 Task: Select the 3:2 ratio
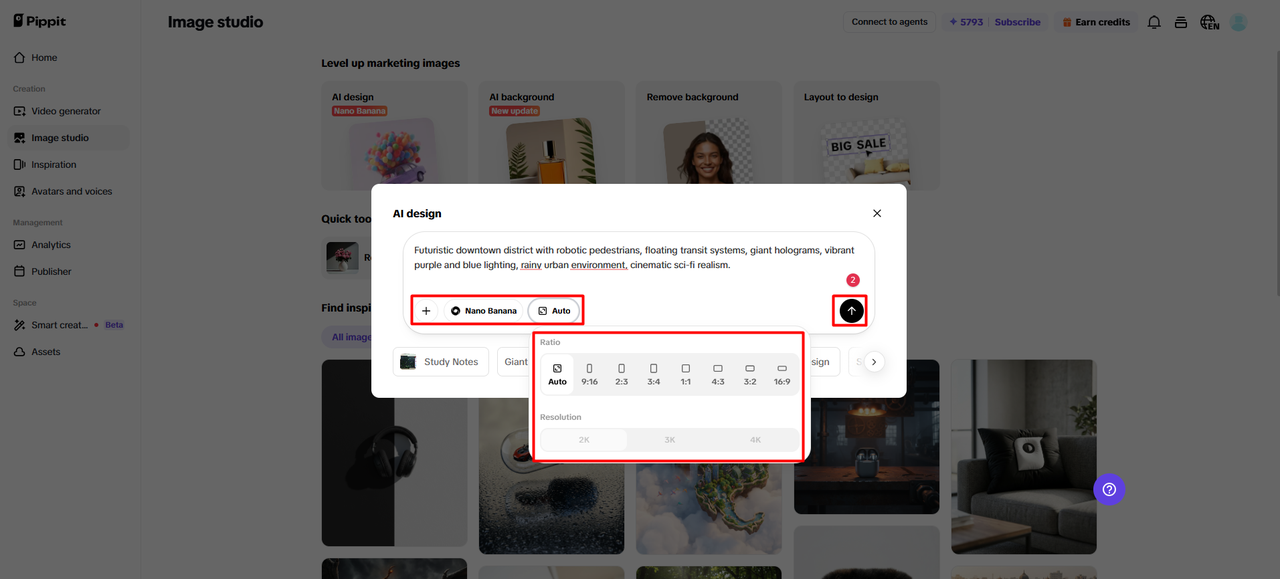point(749,374)
